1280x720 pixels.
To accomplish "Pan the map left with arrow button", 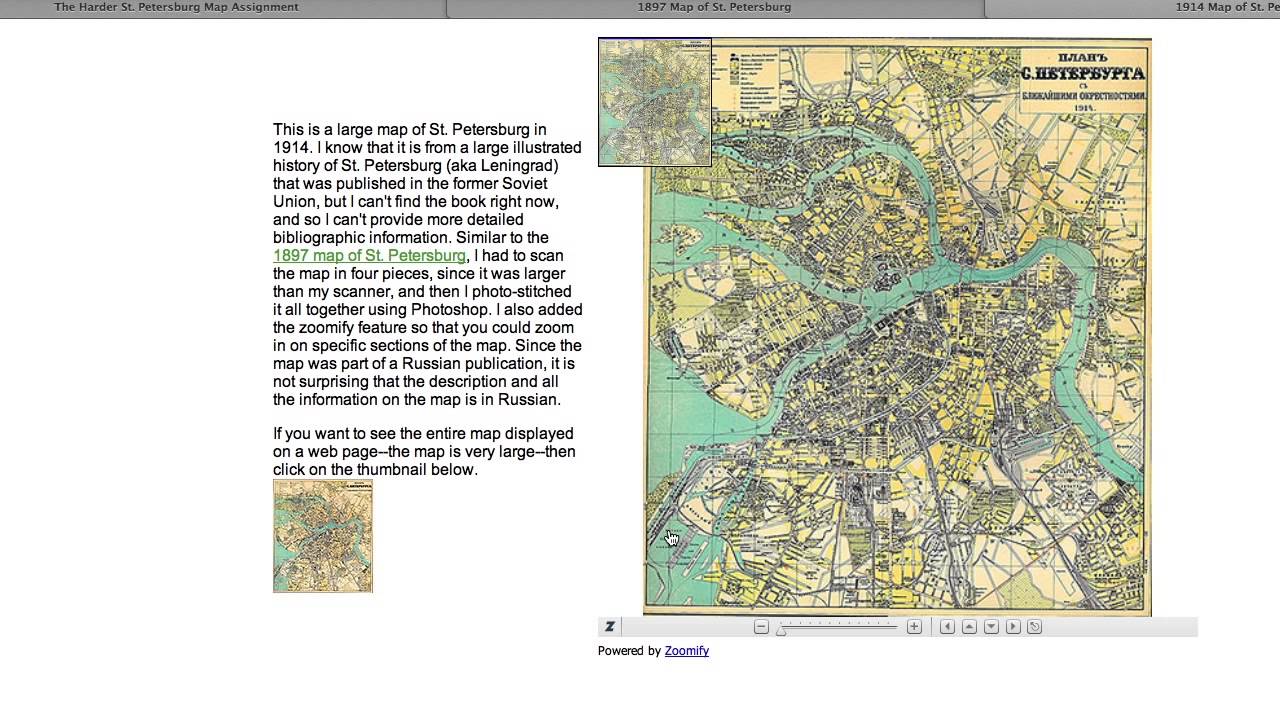I will pyautogui.click(x=947, y=627).
